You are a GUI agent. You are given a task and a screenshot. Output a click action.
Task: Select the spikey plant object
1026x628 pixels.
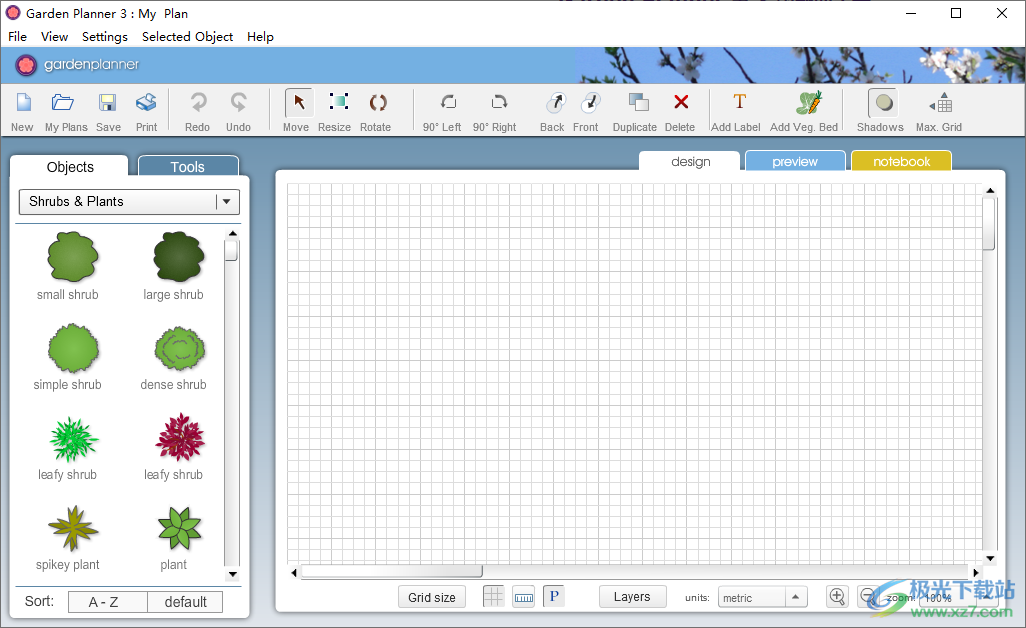(73, 528)
